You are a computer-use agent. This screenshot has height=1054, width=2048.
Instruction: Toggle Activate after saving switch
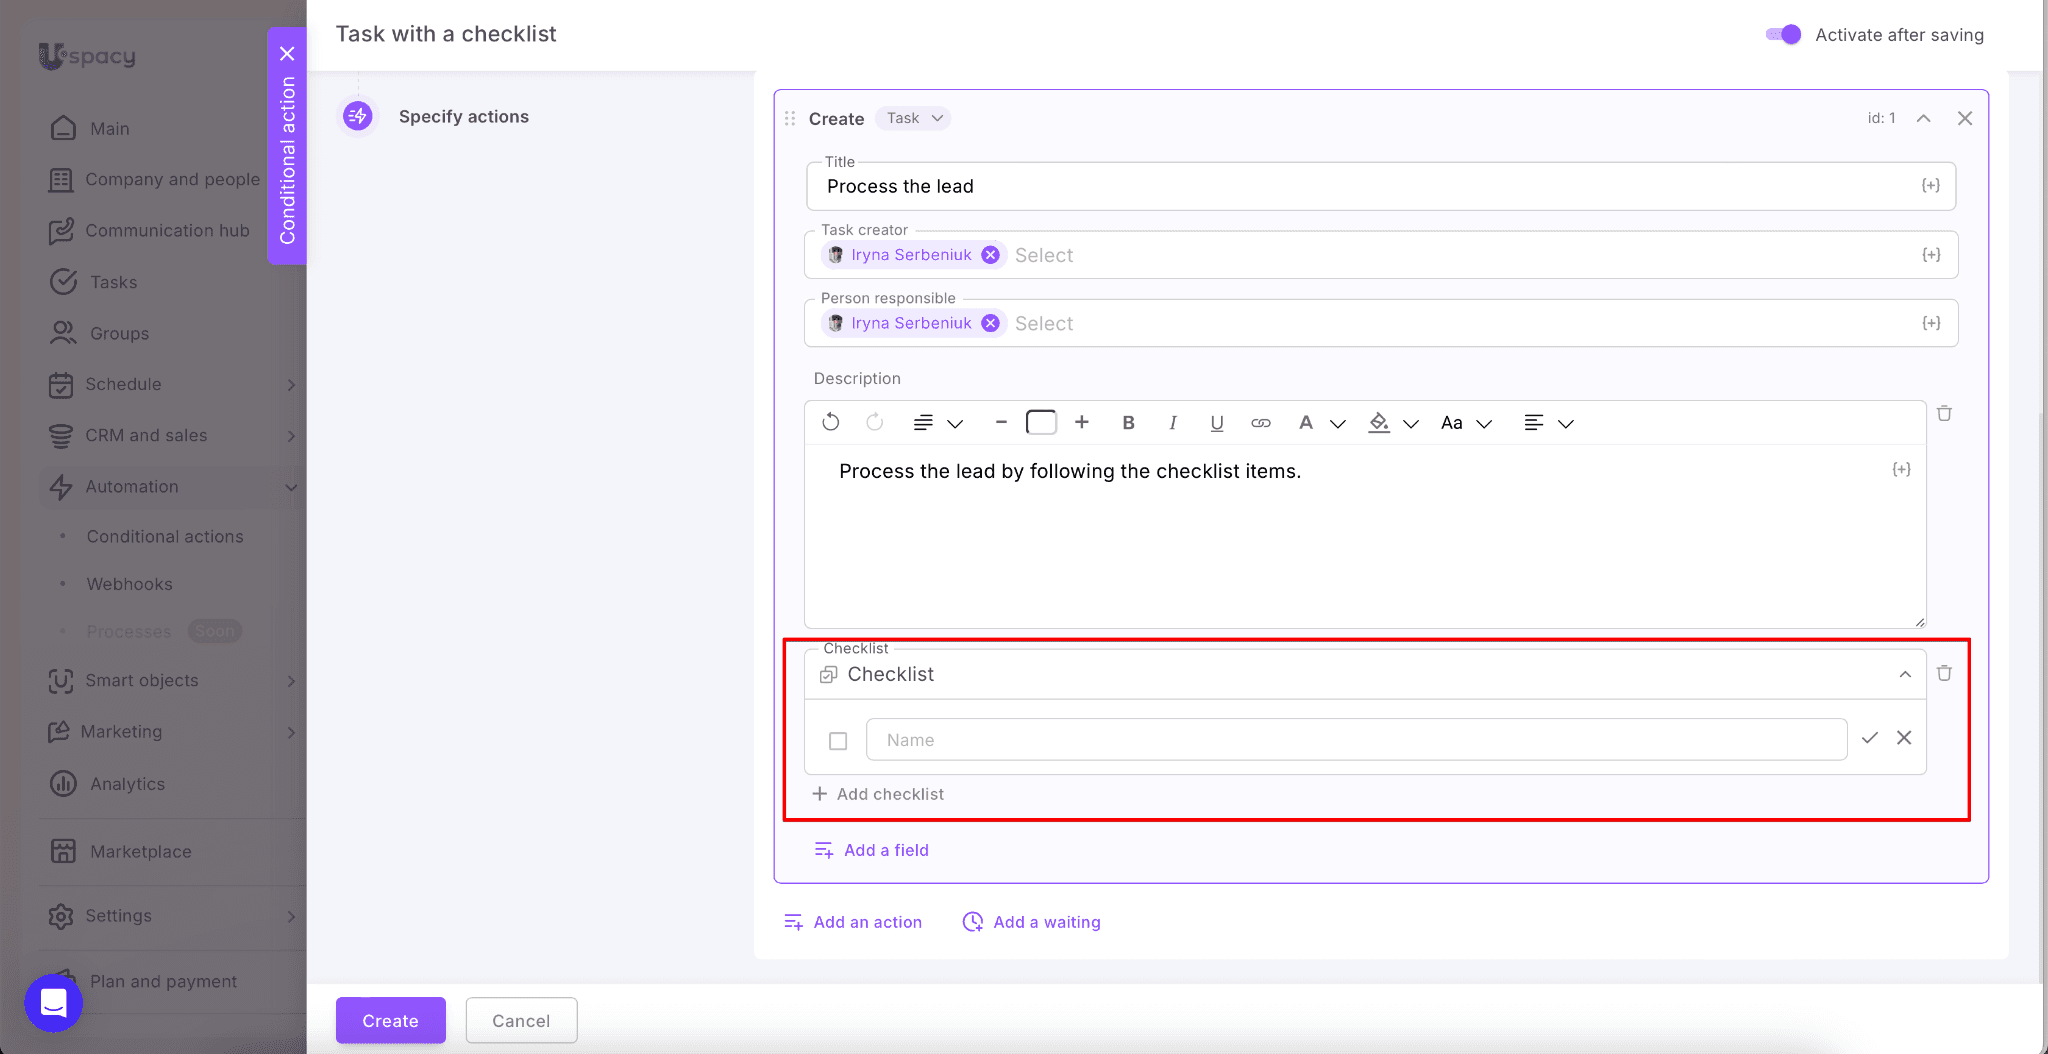(1783, 35)
